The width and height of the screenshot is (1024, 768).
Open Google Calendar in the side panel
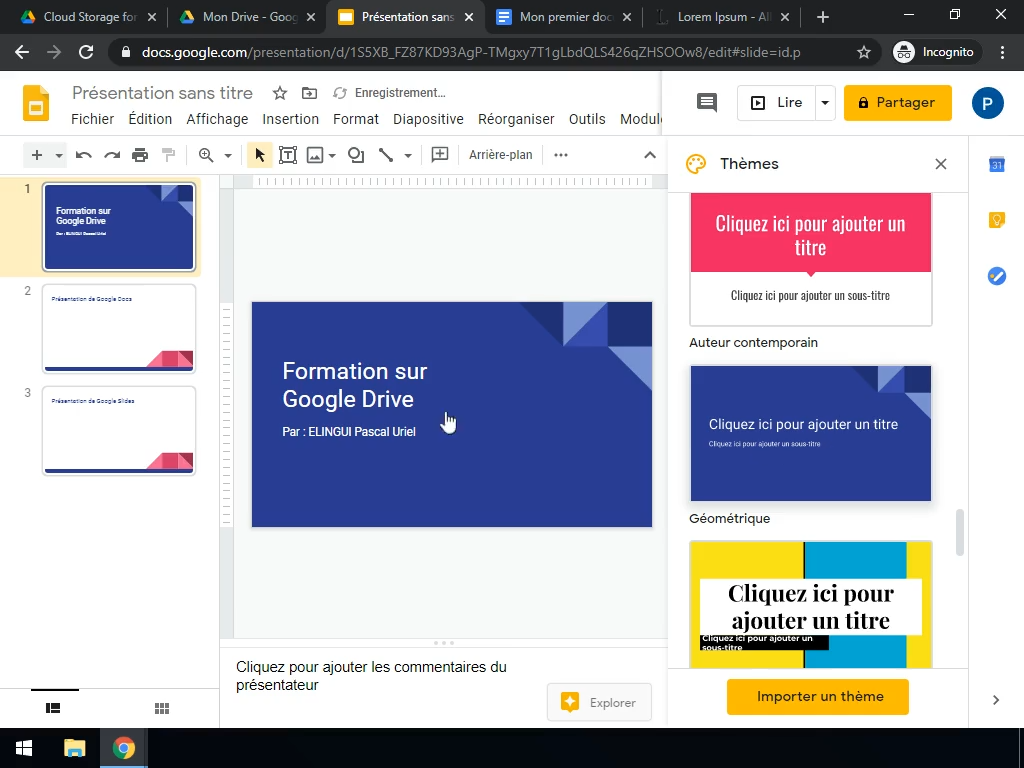997,165
